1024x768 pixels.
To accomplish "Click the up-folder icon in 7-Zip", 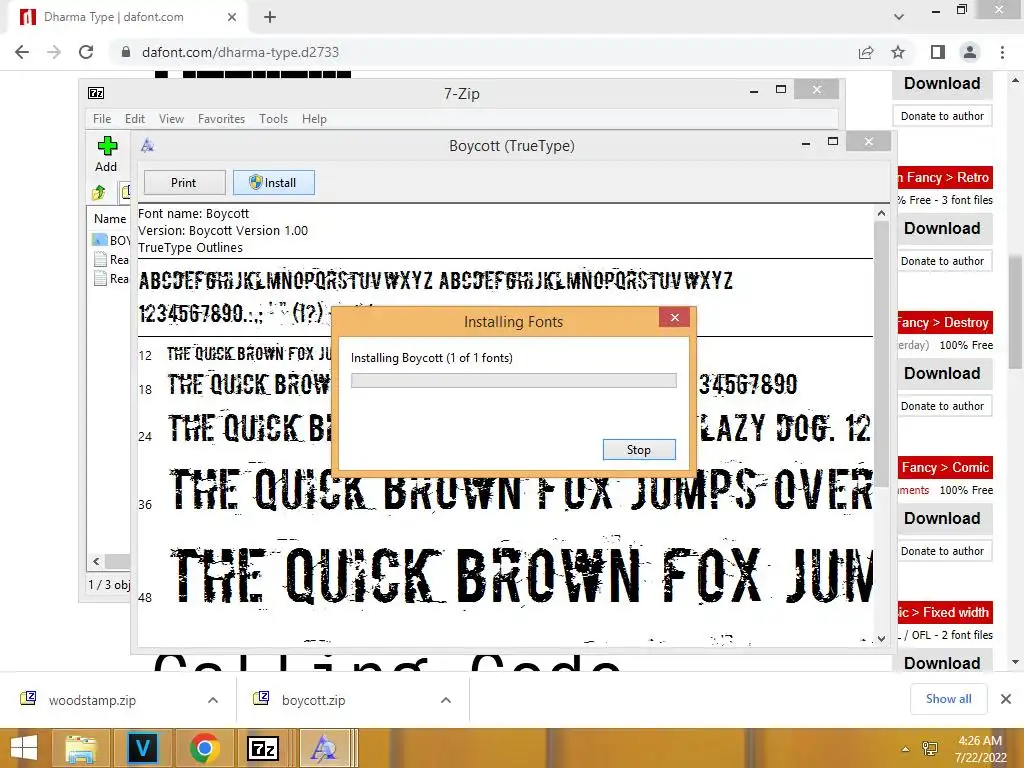I will pos(99,192).
